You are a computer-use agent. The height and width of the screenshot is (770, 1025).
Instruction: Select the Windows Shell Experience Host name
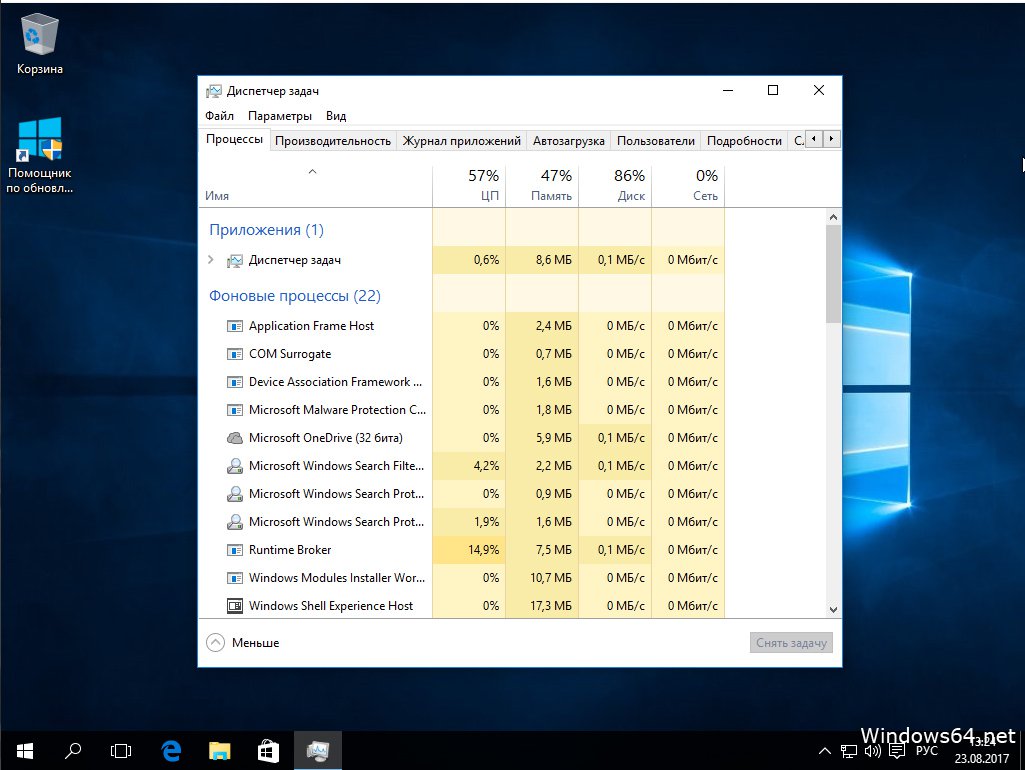click(331, 606)
